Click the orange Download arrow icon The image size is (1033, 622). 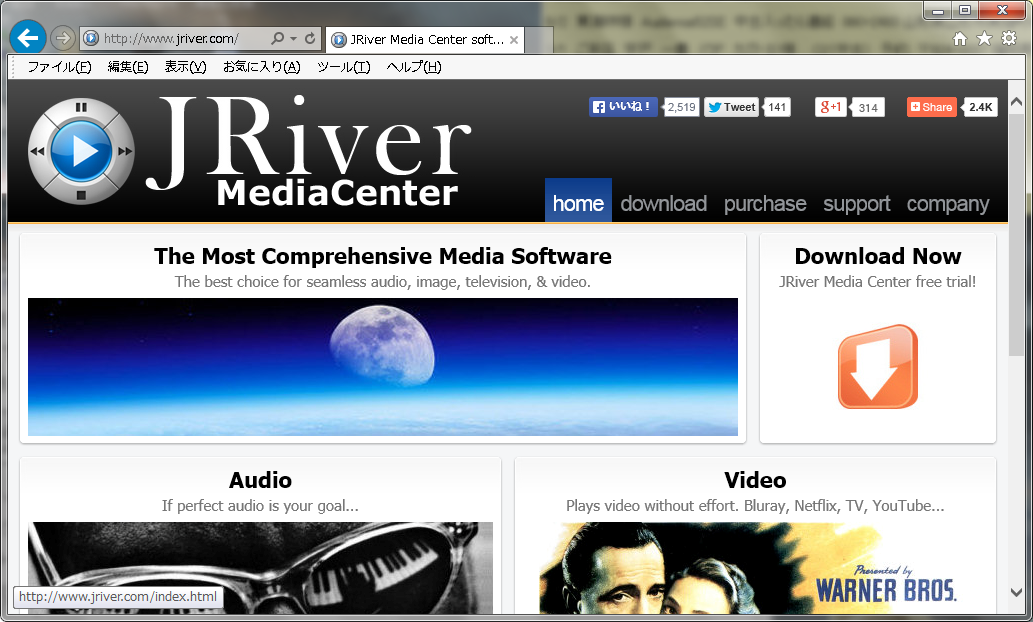coord(877,366)
